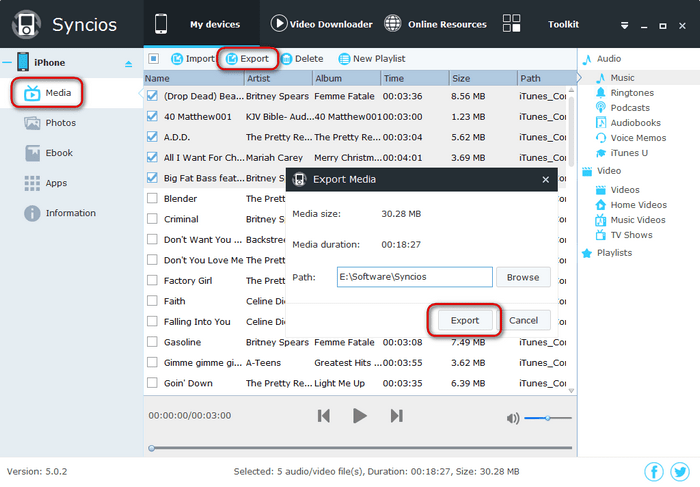Click the New Playlist toolbar button
This screenshot has height=487, width=700.
pos(372,58)
